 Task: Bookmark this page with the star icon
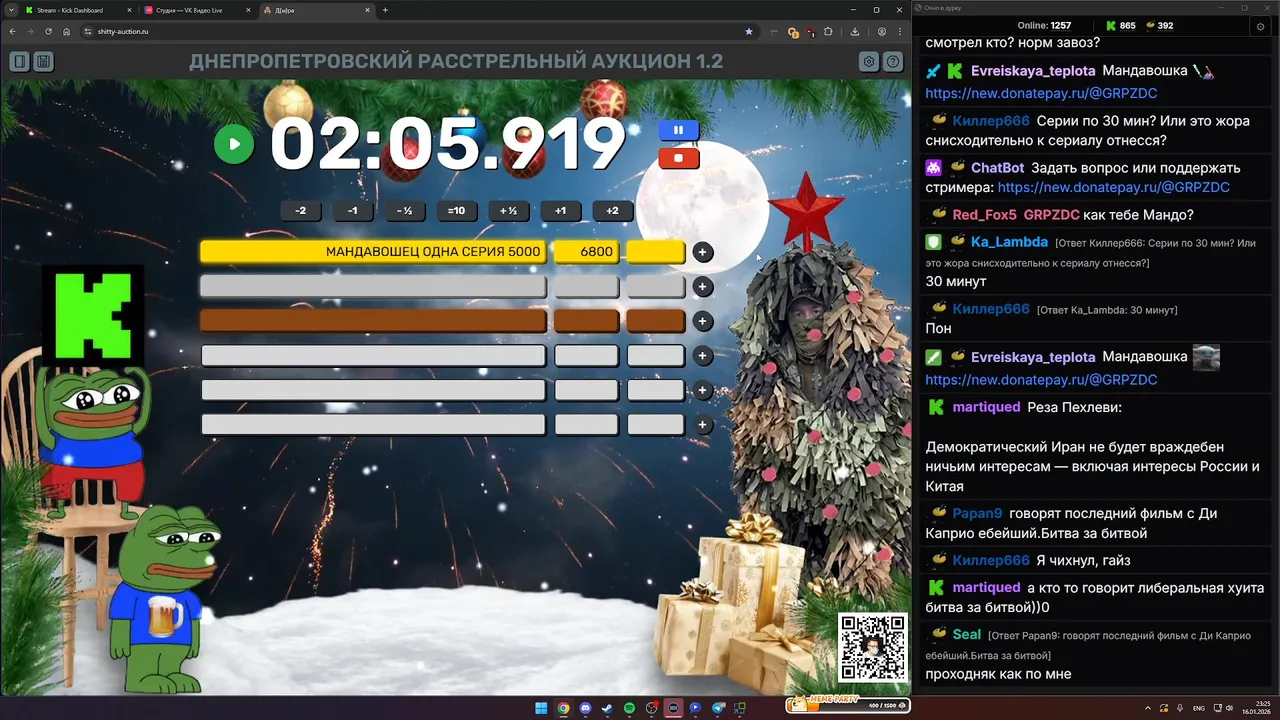748,31
